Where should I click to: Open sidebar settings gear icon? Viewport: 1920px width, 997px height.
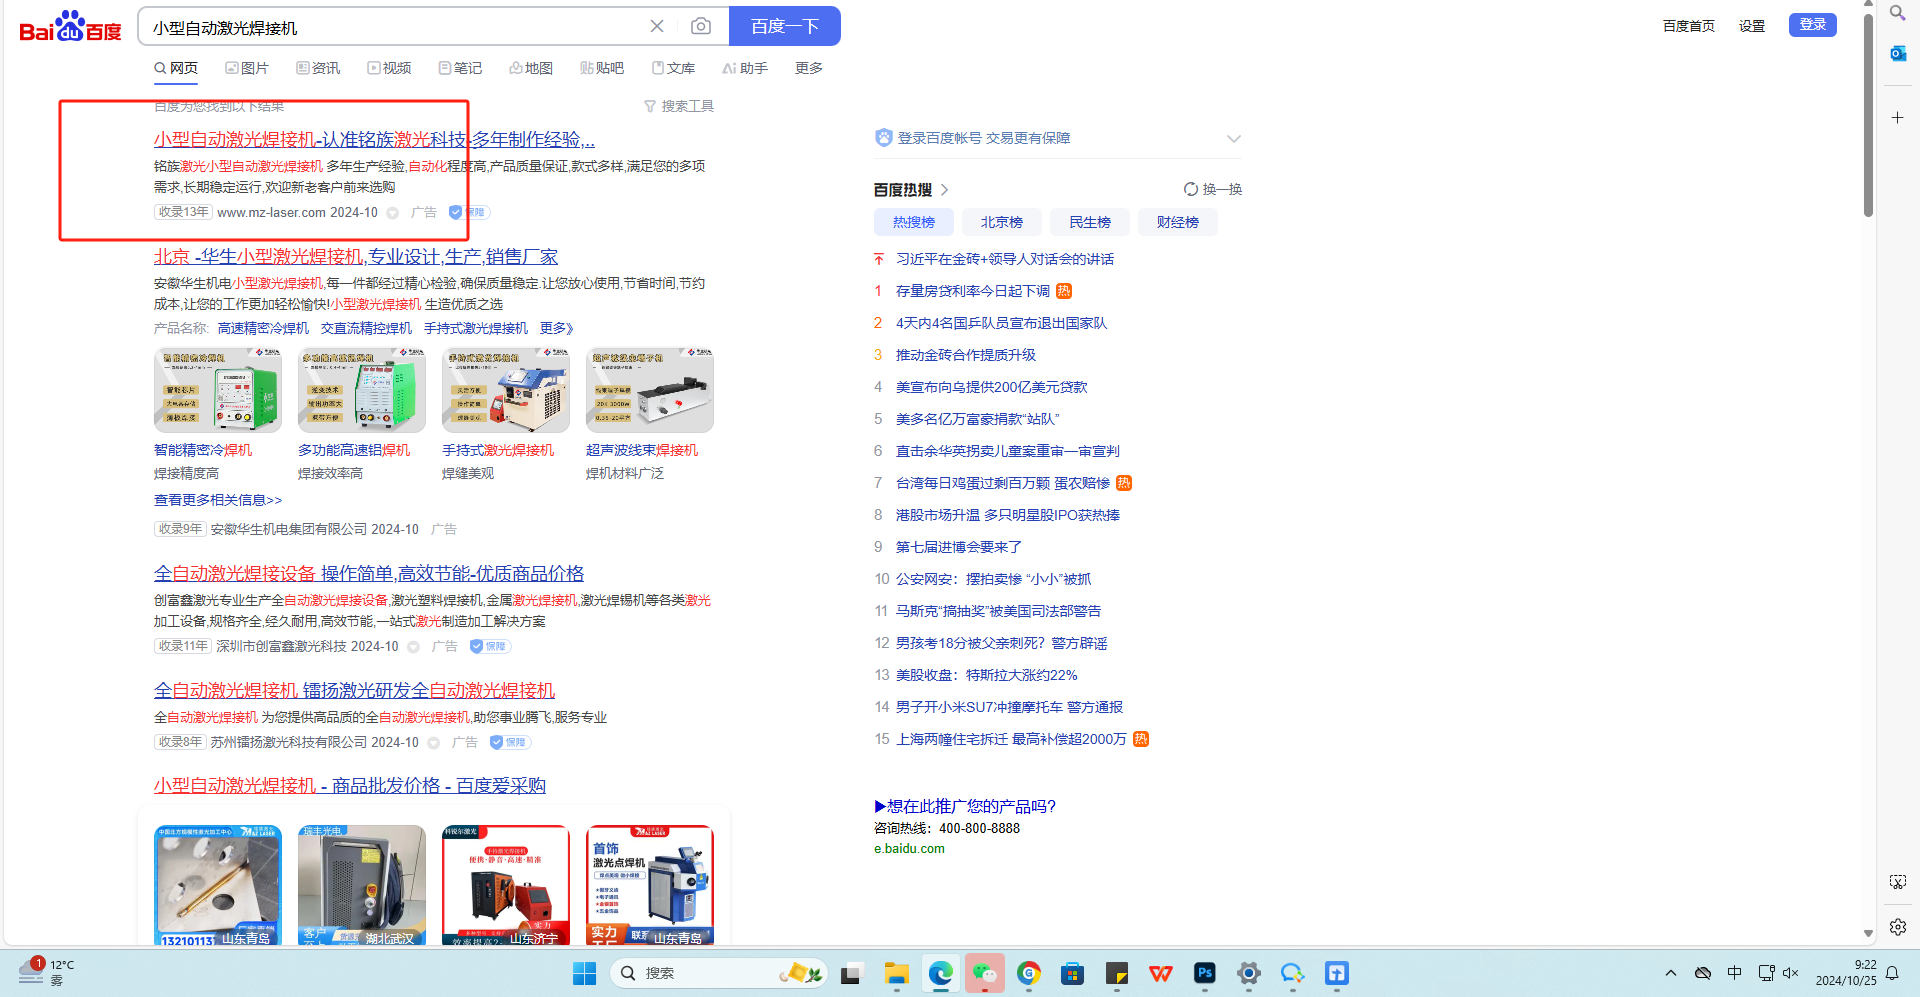[x=1897, y=927]
